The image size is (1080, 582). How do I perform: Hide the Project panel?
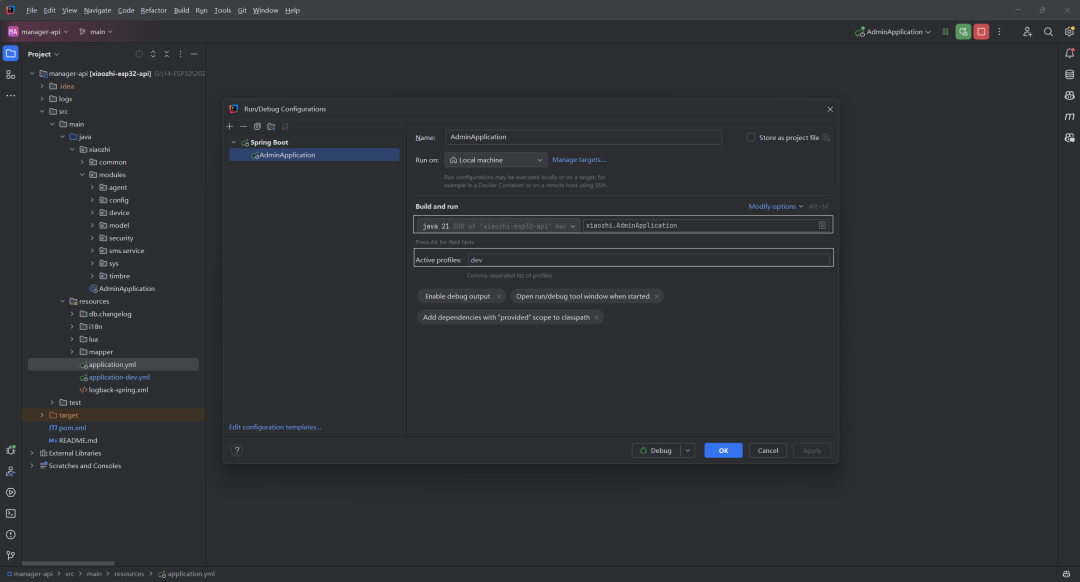(x=194, y=54)
